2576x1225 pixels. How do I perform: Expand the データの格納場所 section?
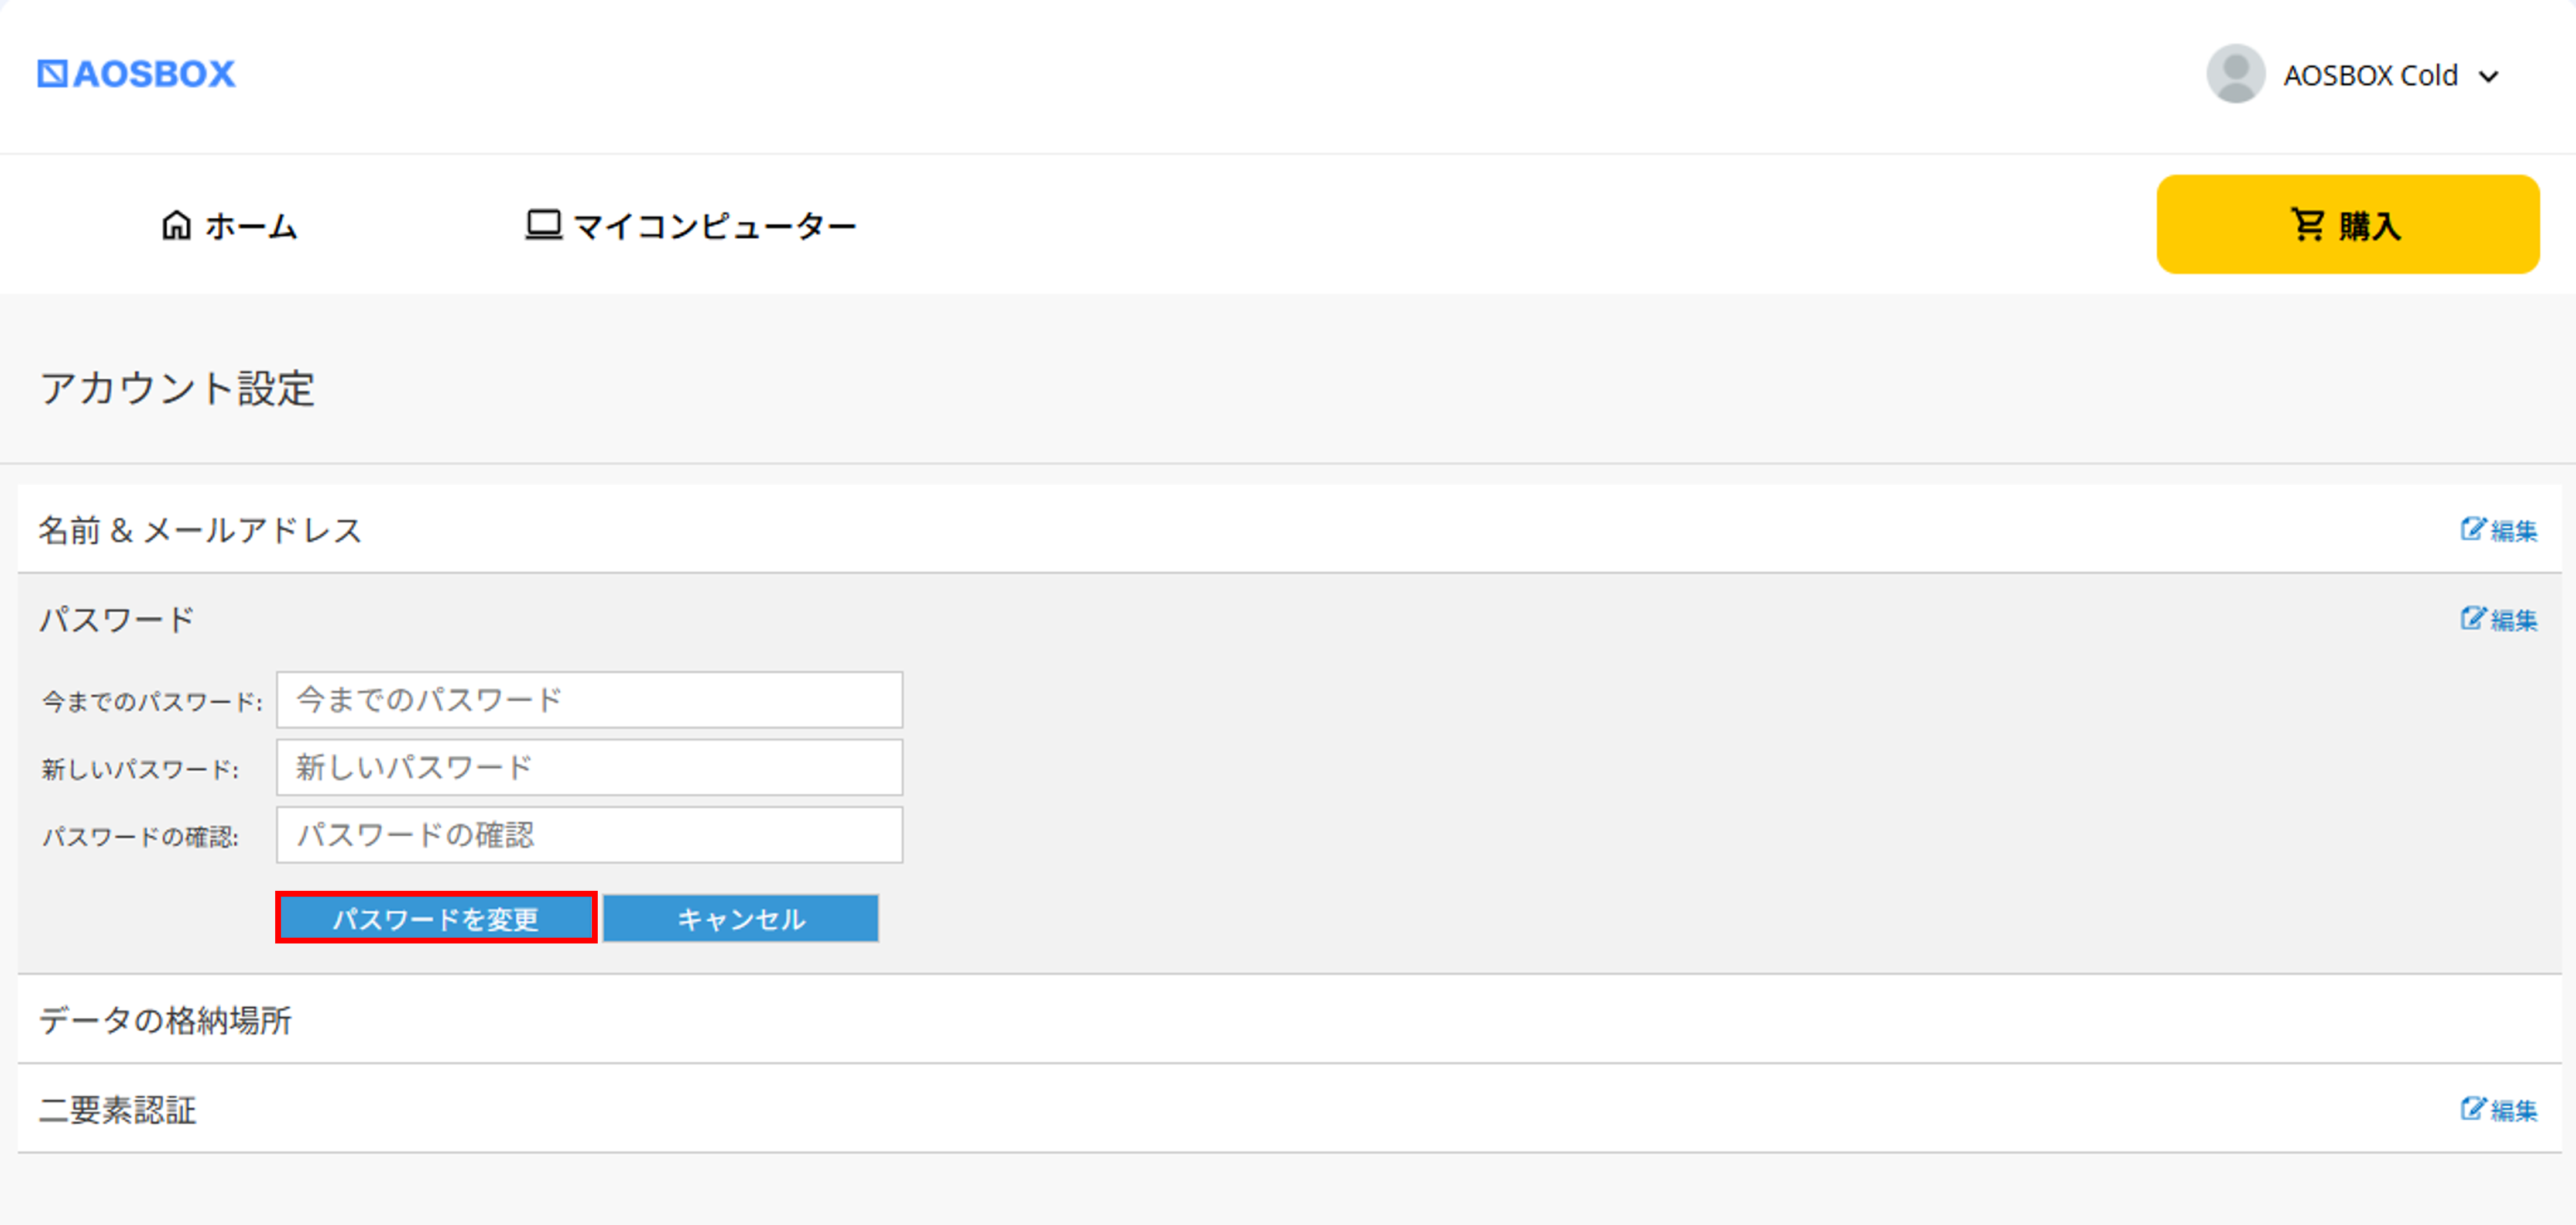(x=166, y=1020)
